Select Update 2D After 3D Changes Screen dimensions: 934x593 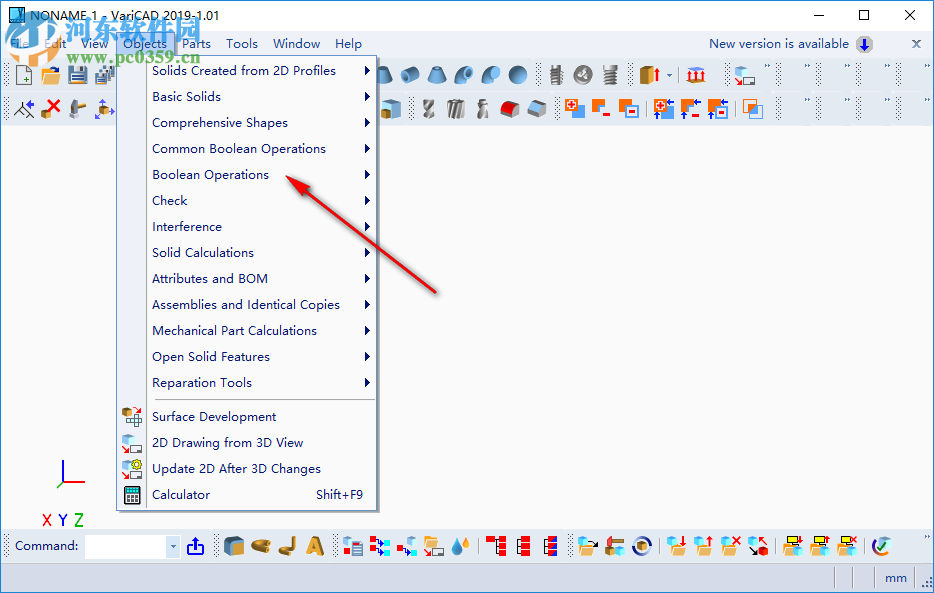(236, 469)
